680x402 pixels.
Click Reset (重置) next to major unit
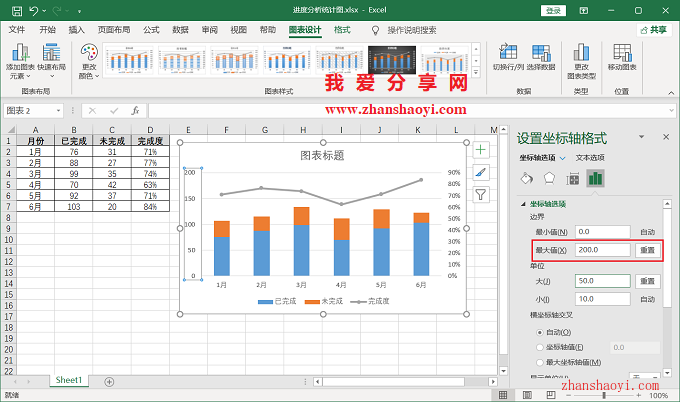pos(647,281)
